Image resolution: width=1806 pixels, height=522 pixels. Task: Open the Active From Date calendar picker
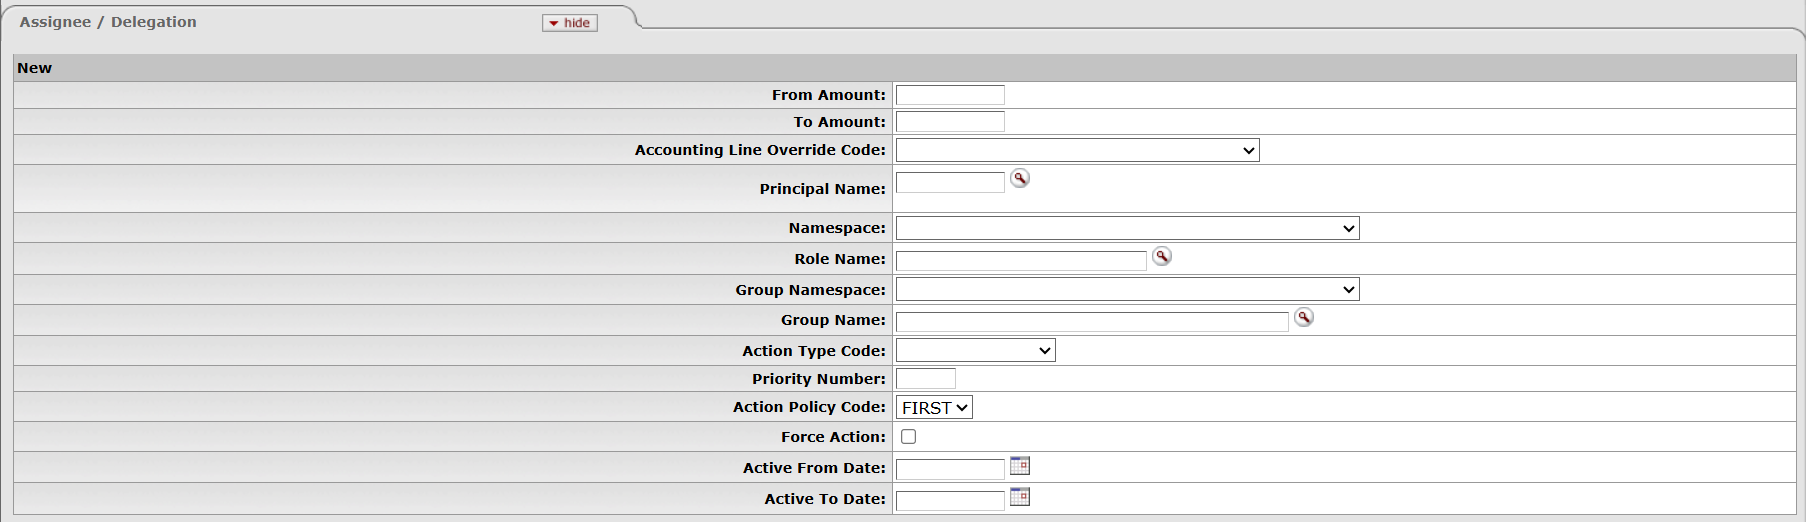coord(1019,465)
